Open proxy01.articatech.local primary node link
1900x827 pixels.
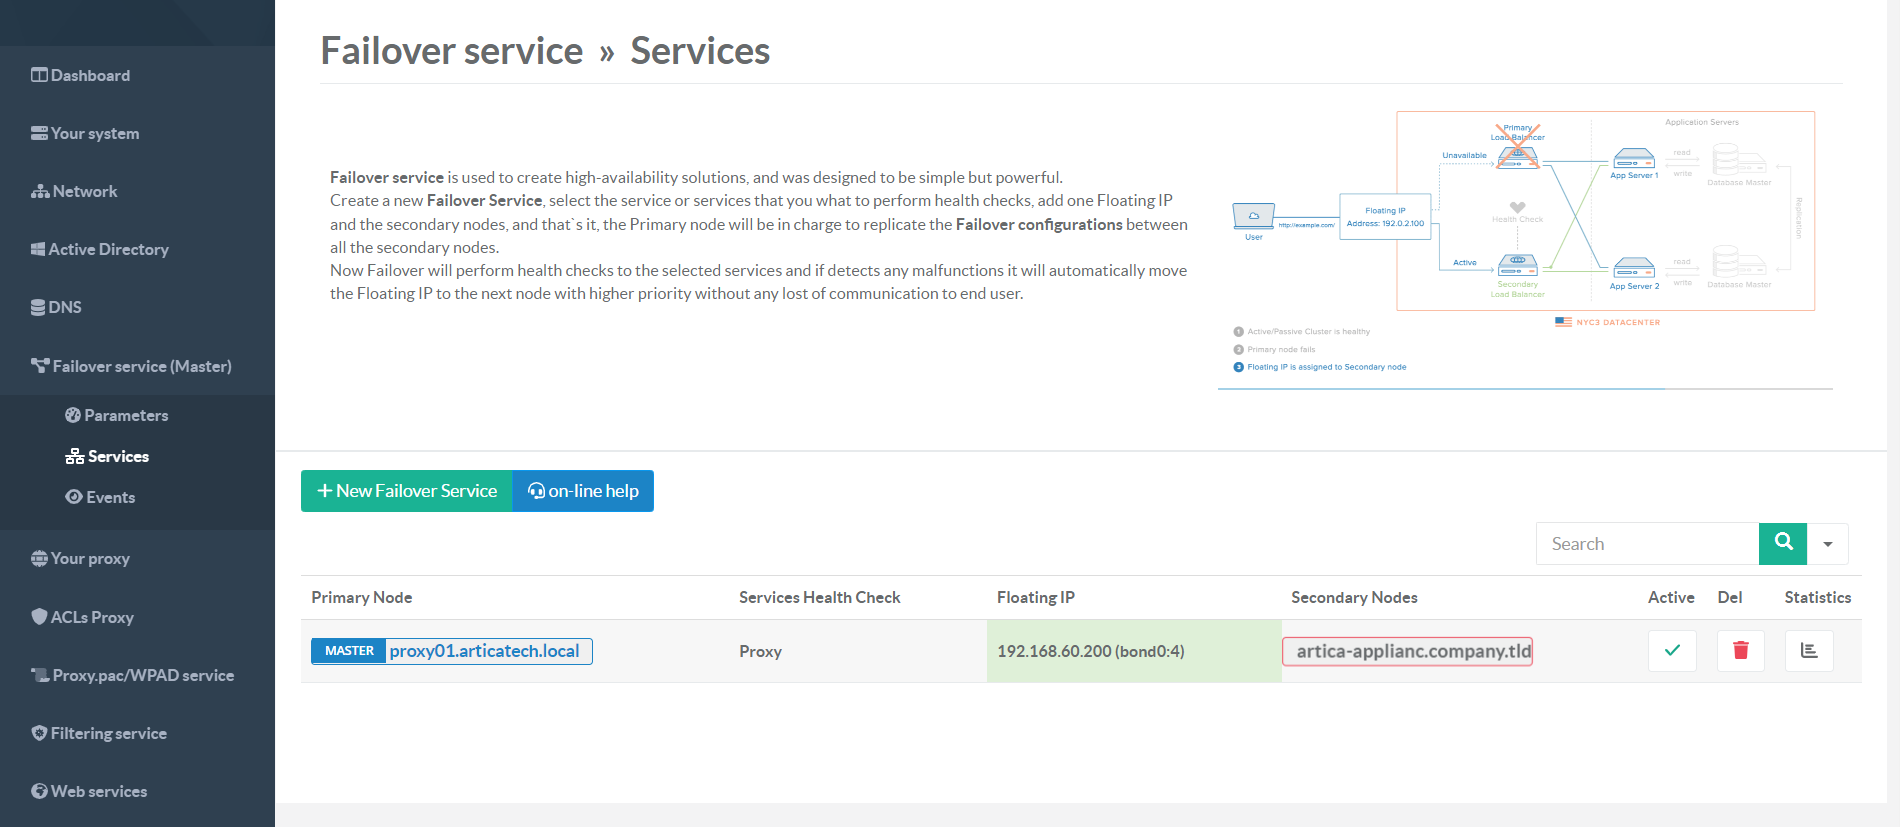click(484, 651)
